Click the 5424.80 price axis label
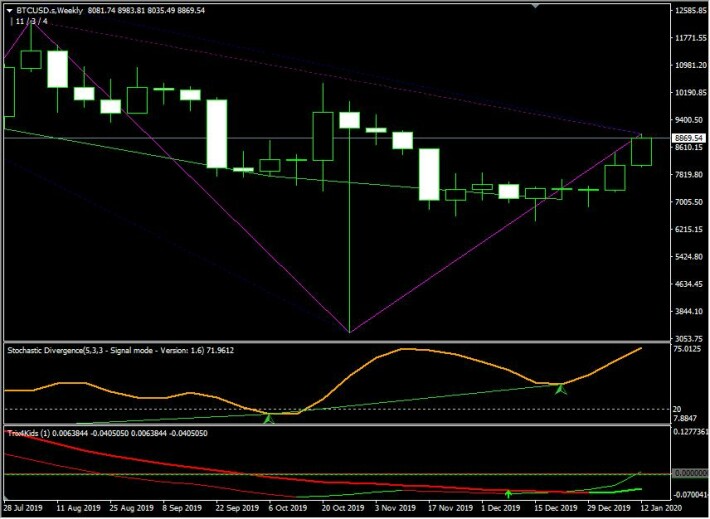Screen dimensions: 710x519 pyautogui.click(x=690, y=257)
